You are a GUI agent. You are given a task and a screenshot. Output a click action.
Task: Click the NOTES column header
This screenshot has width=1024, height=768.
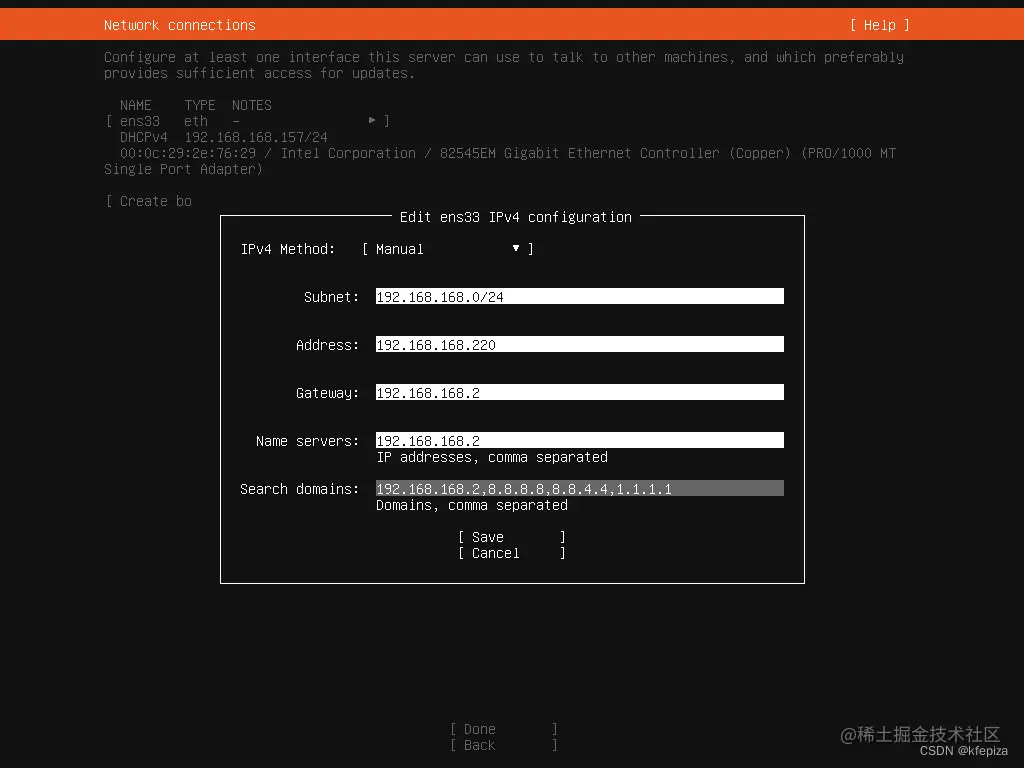251,105
